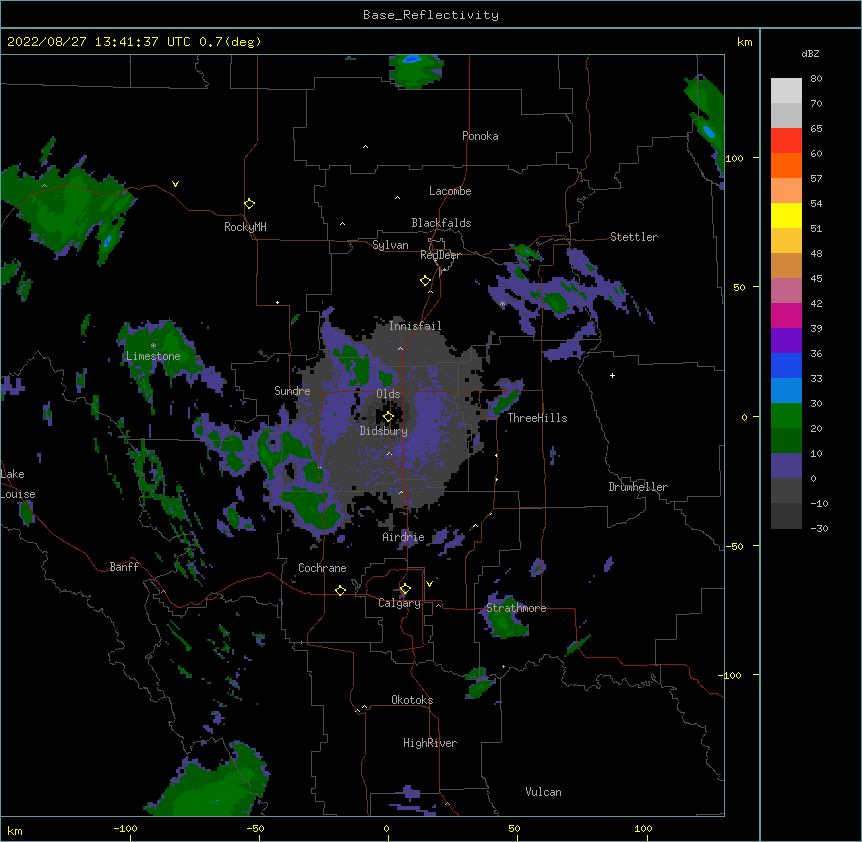Click the Strathmore city label
The image size is (862, 842).
516,608
